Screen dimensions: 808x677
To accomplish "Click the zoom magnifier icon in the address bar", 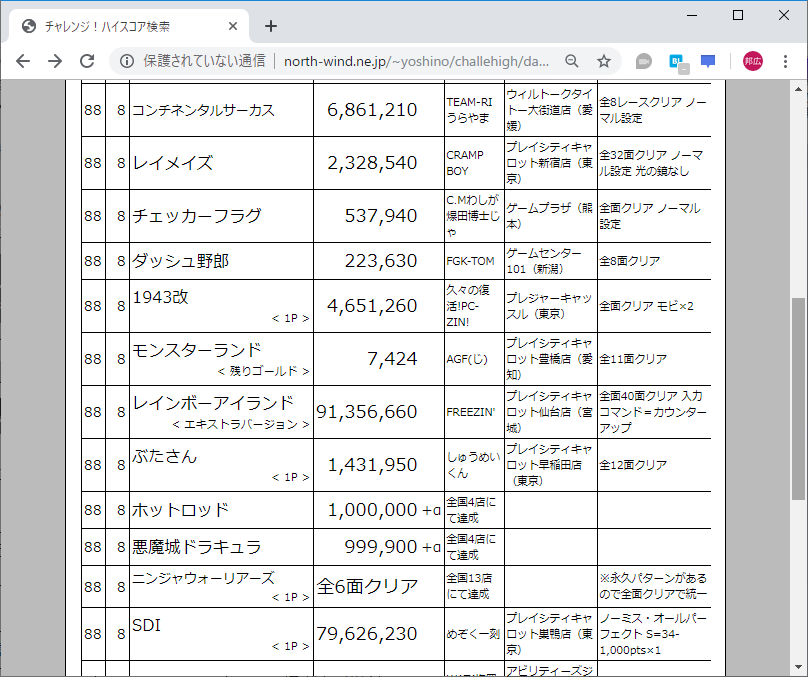I will (x=571, y=61).
